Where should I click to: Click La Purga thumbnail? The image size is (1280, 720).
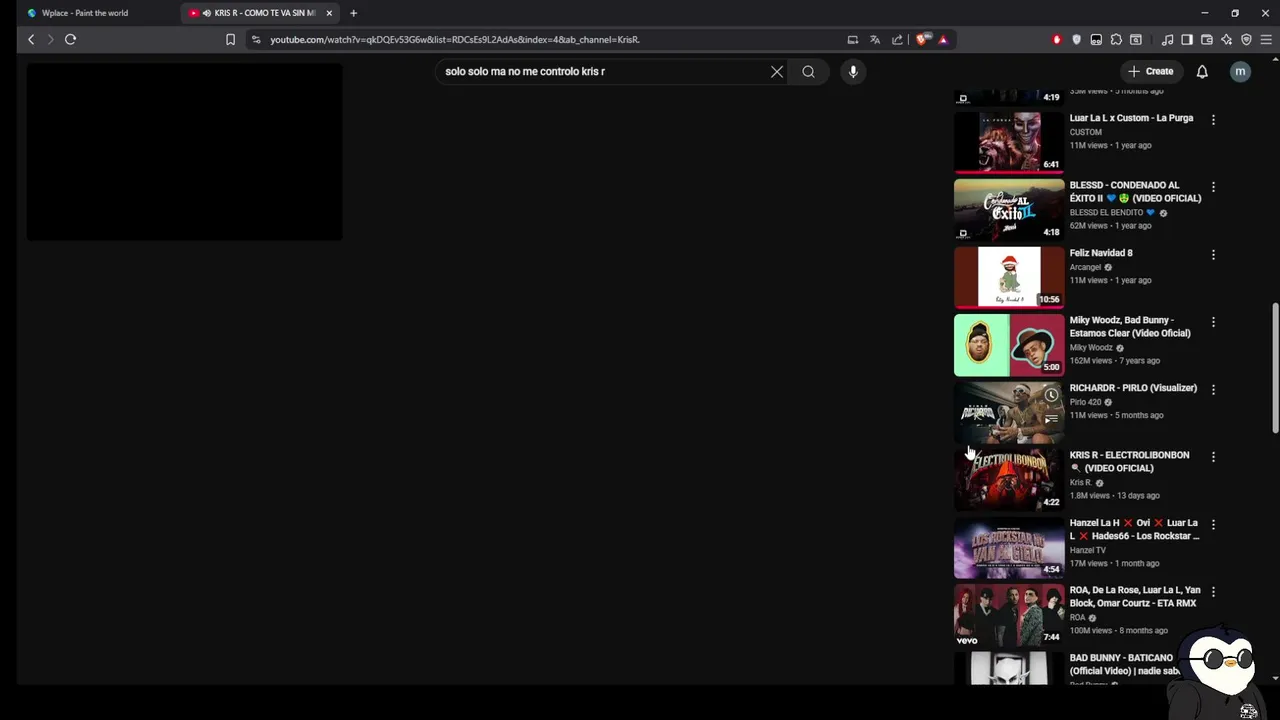tap(1009, 142)
